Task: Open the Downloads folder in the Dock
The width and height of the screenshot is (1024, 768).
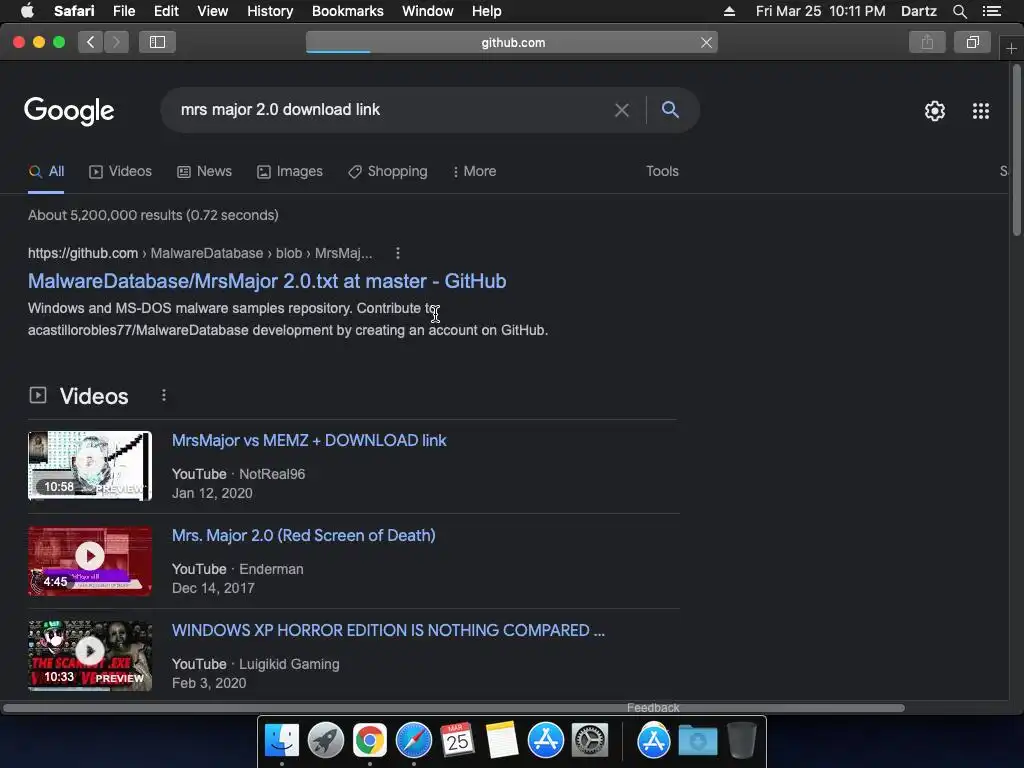Action: [697, 741]
